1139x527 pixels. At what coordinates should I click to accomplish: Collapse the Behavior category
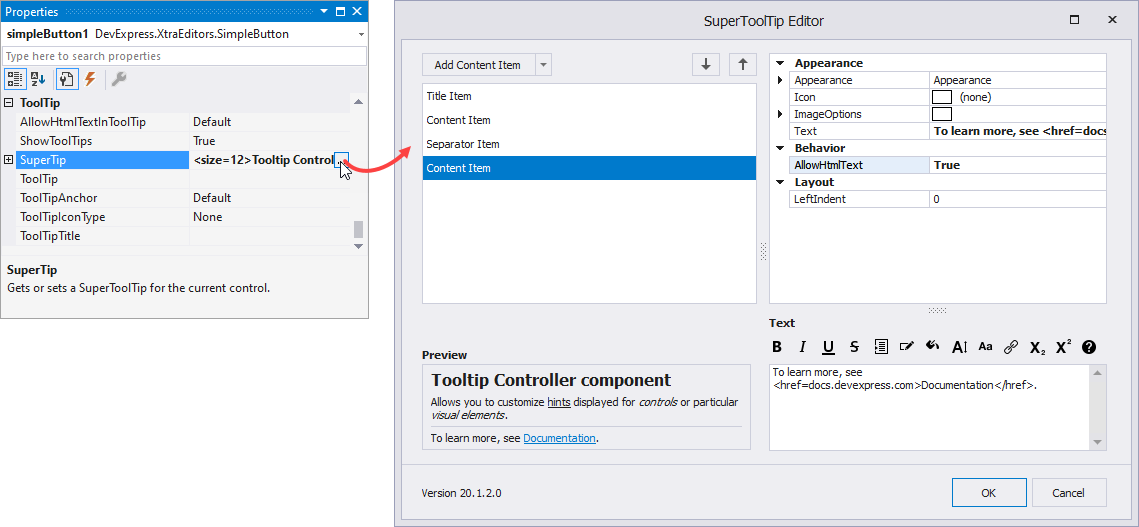[x=780, y=148]
